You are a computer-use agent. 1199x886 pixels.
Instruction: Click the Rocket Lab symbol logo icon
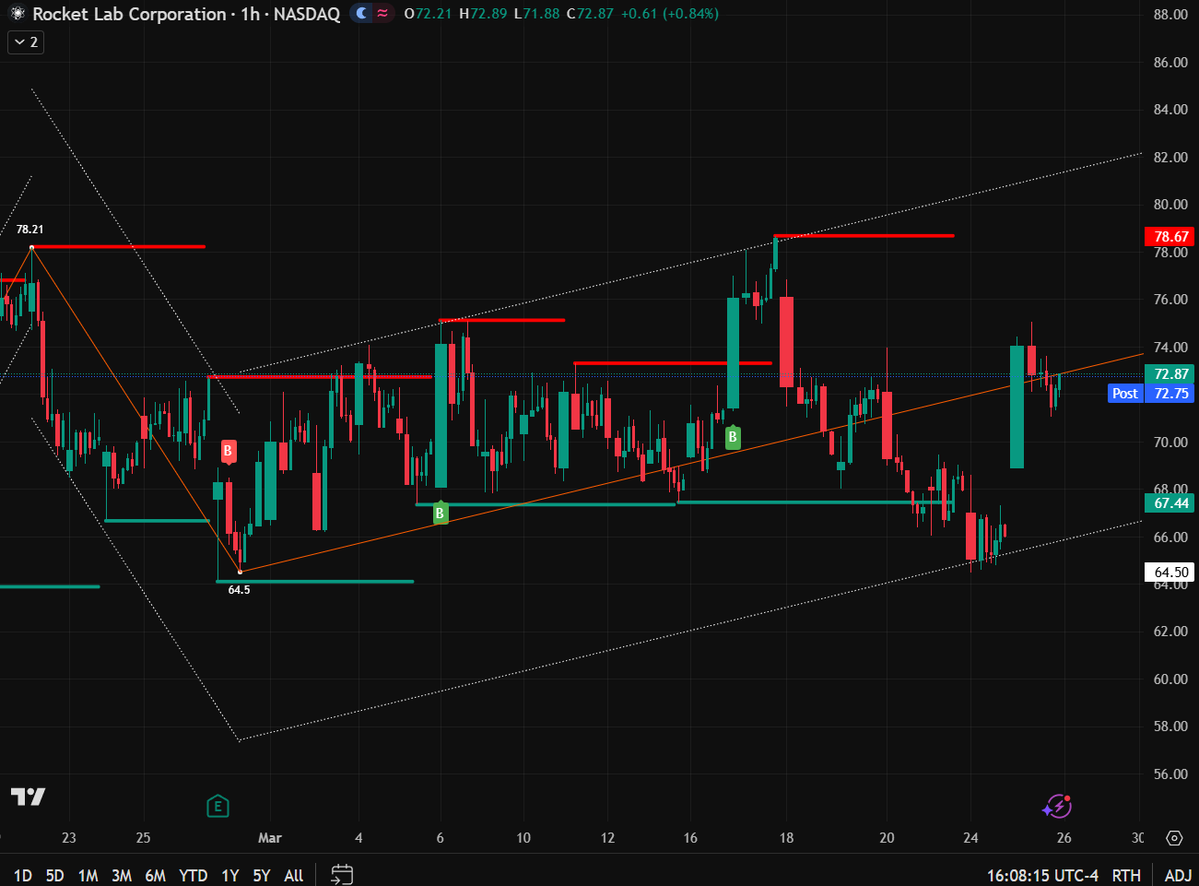(x=17, y=14)
